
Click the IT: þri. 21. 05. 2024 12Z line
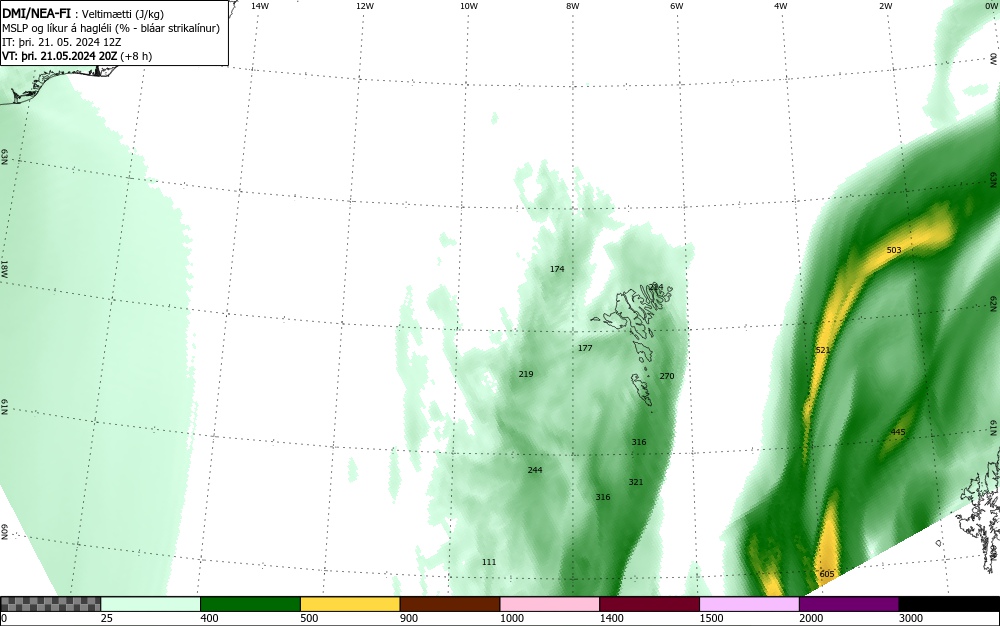click(x=62, y=42)
